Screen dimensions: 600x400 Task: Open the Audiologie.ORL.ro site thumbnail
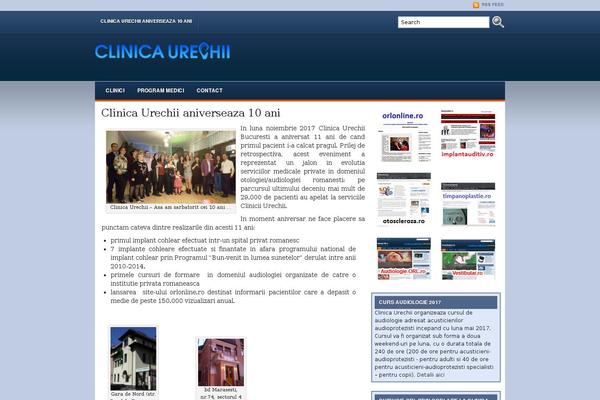[x=403, y=258]
